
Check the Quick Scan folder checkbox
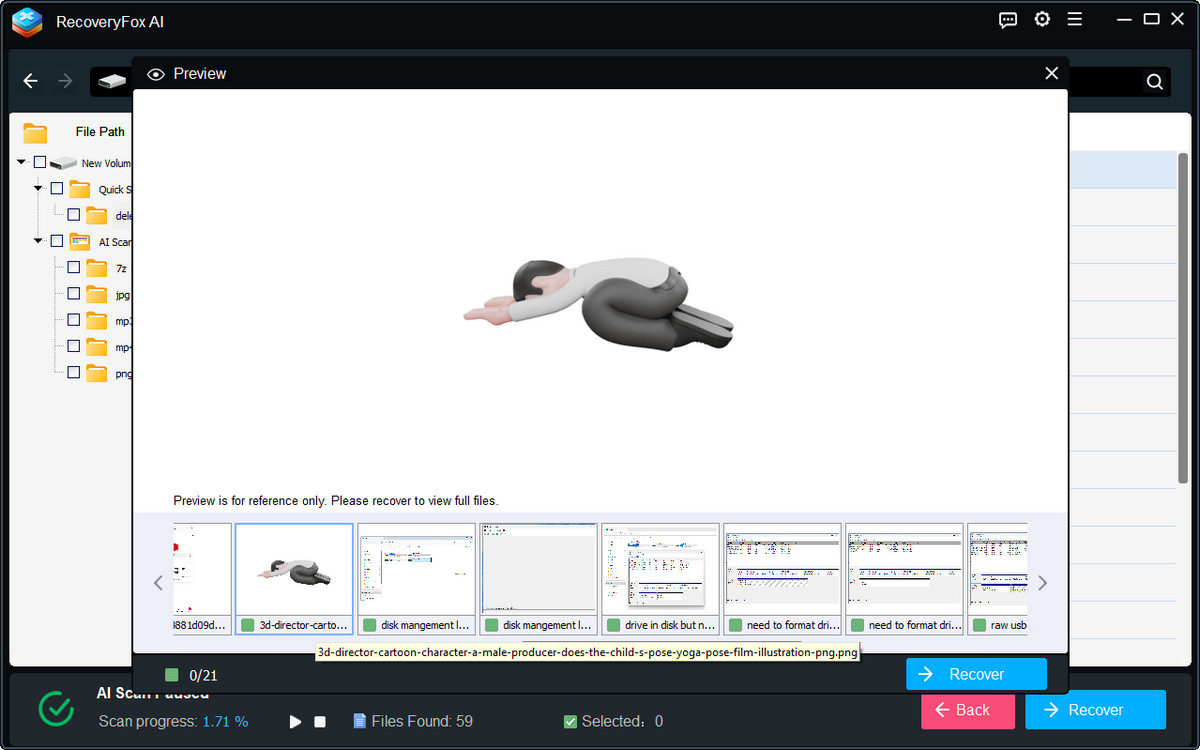57,188
